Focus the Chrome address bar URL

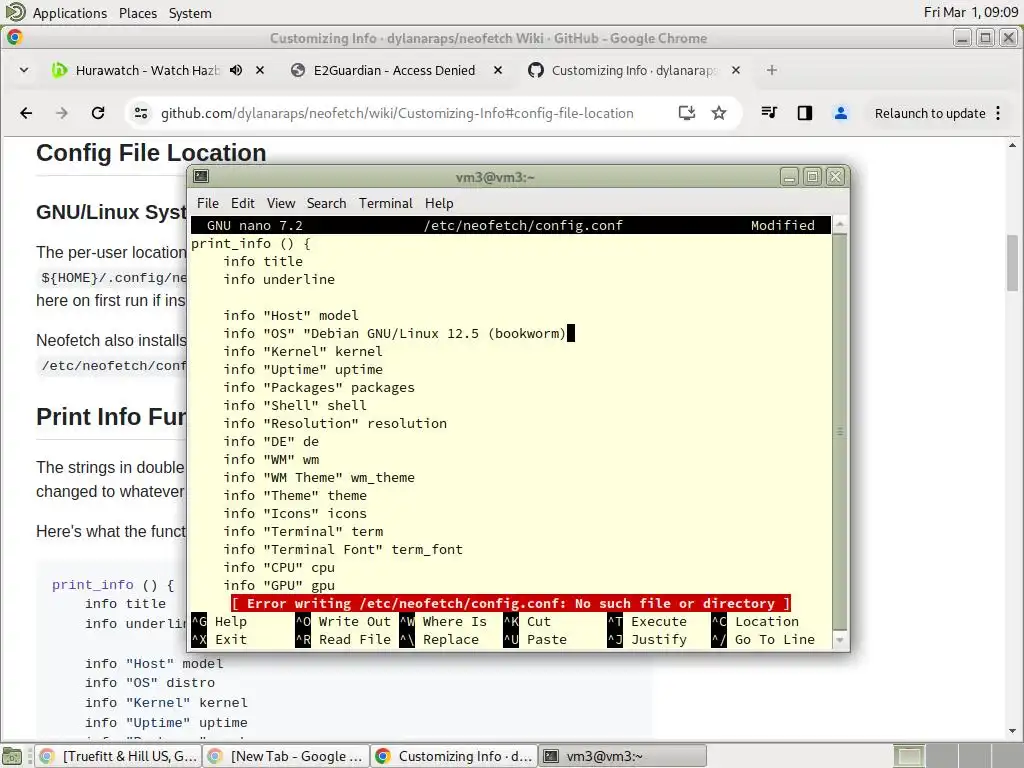tap(397, 113)
